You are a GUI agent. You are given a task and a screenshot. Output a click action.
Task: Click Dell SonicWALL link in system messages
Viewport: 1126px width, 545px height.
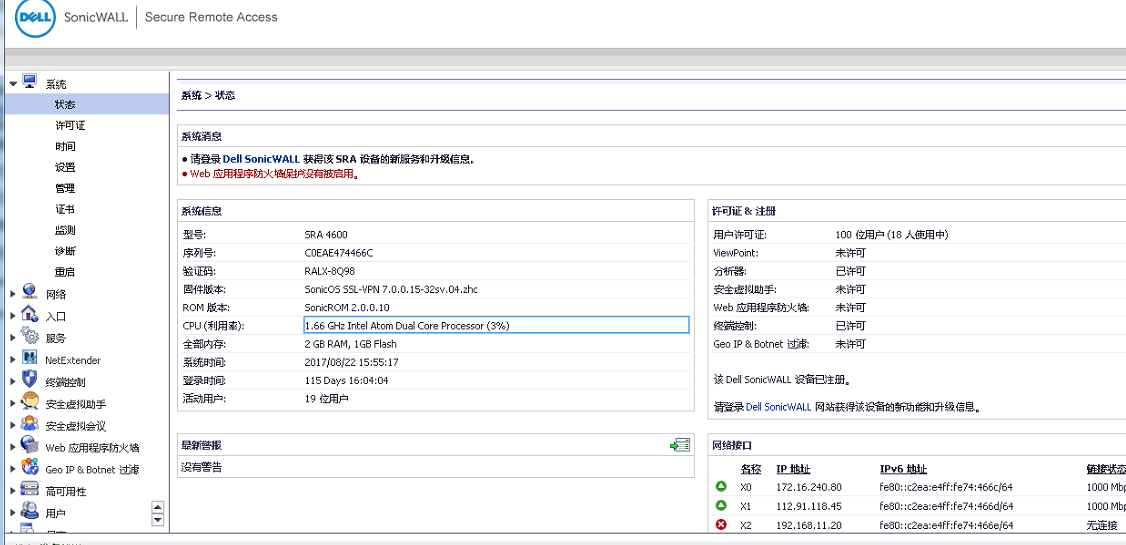click(x=262, y=159)
